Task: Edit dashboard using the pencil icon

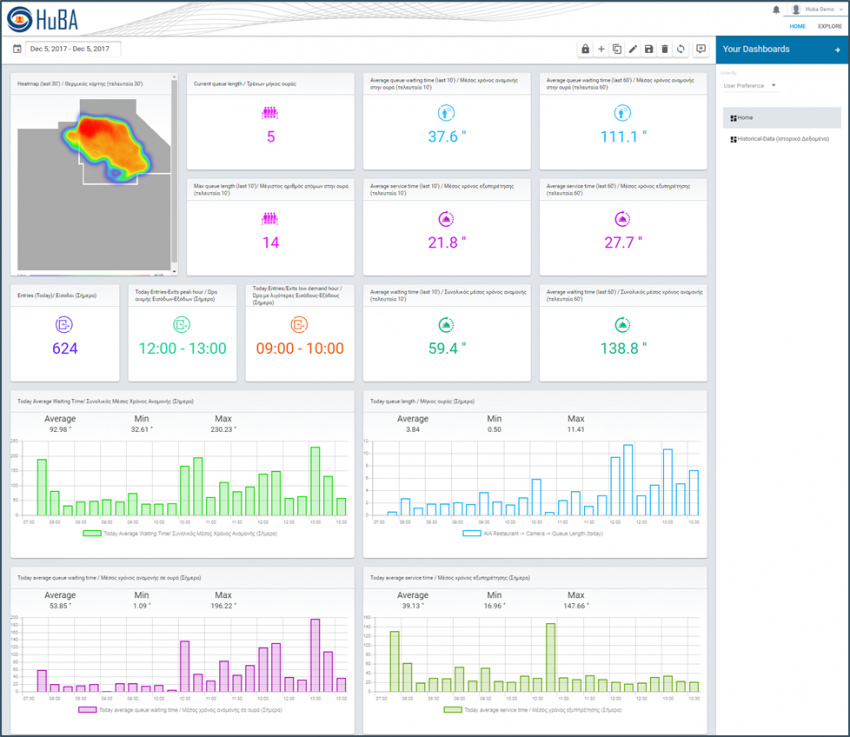Action: point(633,49)
